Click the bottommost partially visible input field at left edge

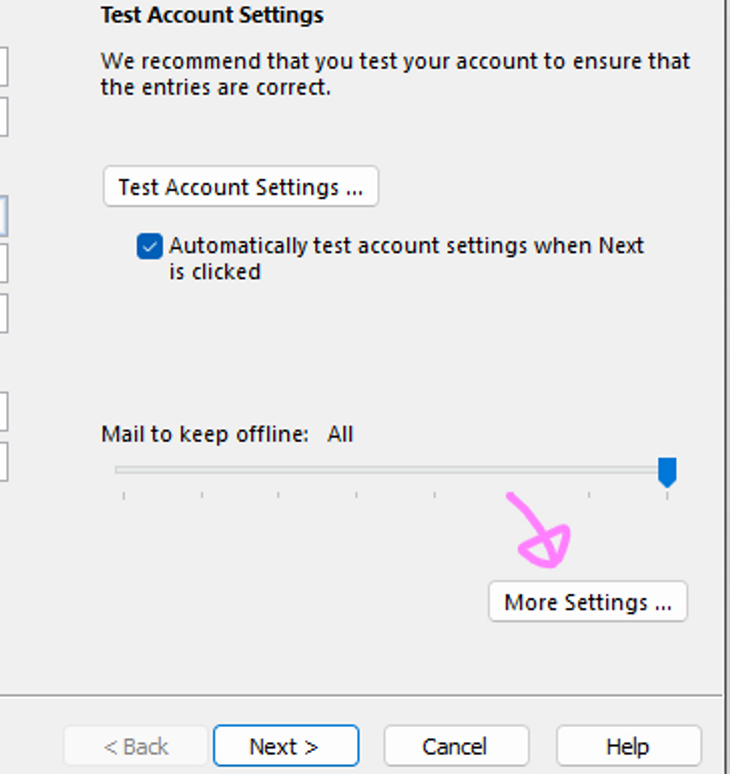pos(3,460)
